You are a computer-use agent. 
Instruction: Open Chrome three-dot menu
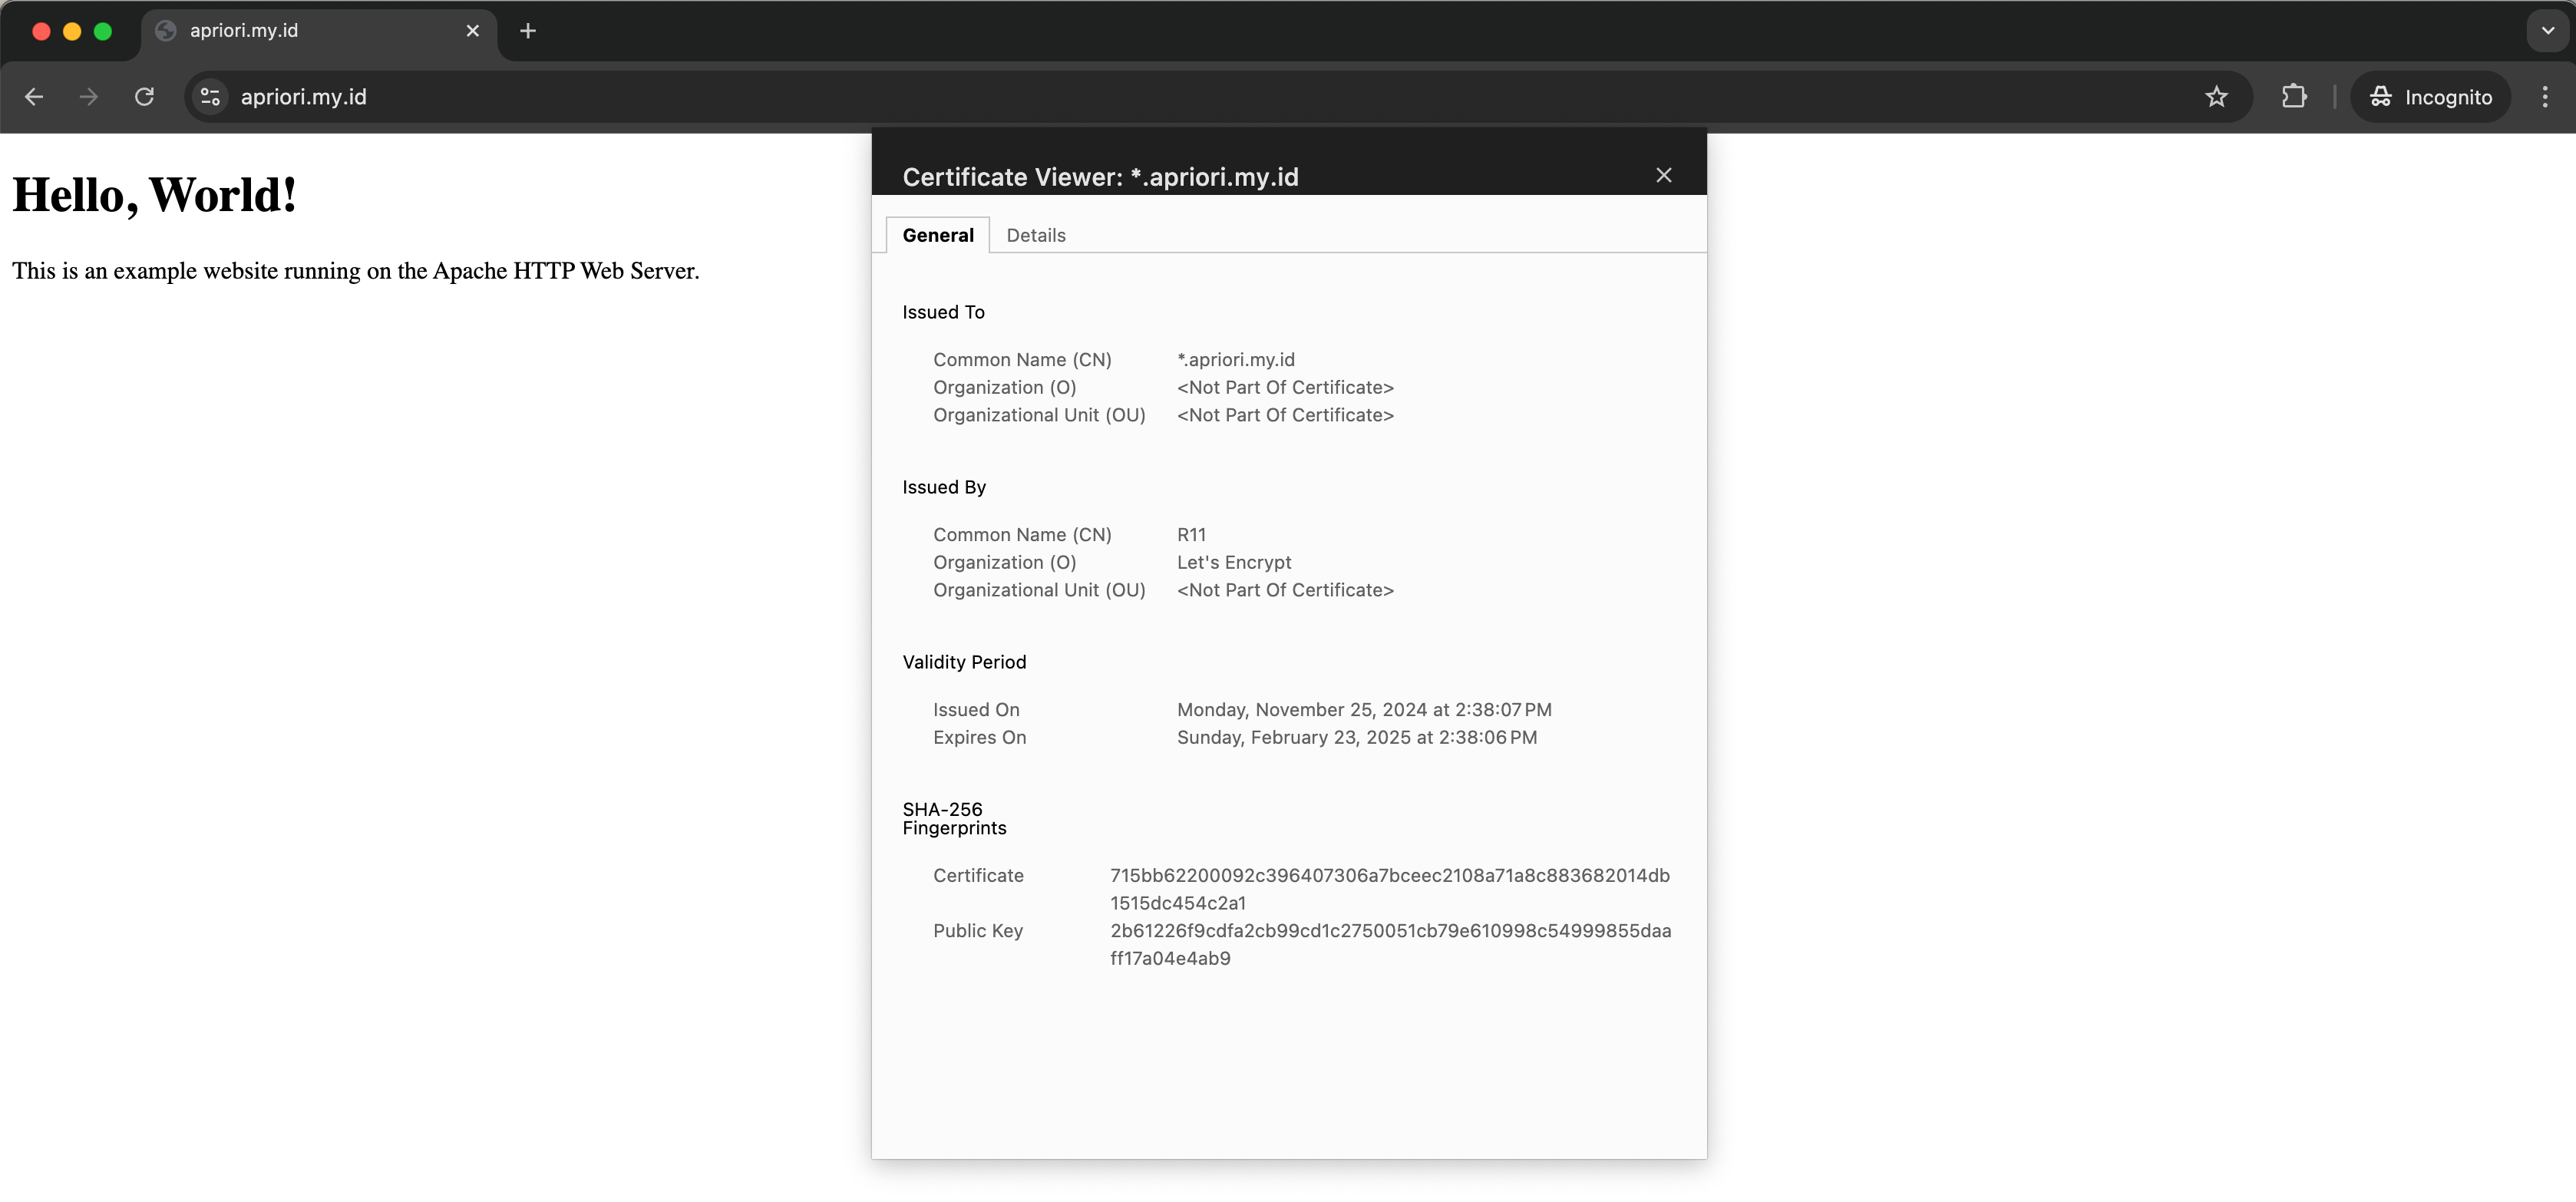[2545, 97]
